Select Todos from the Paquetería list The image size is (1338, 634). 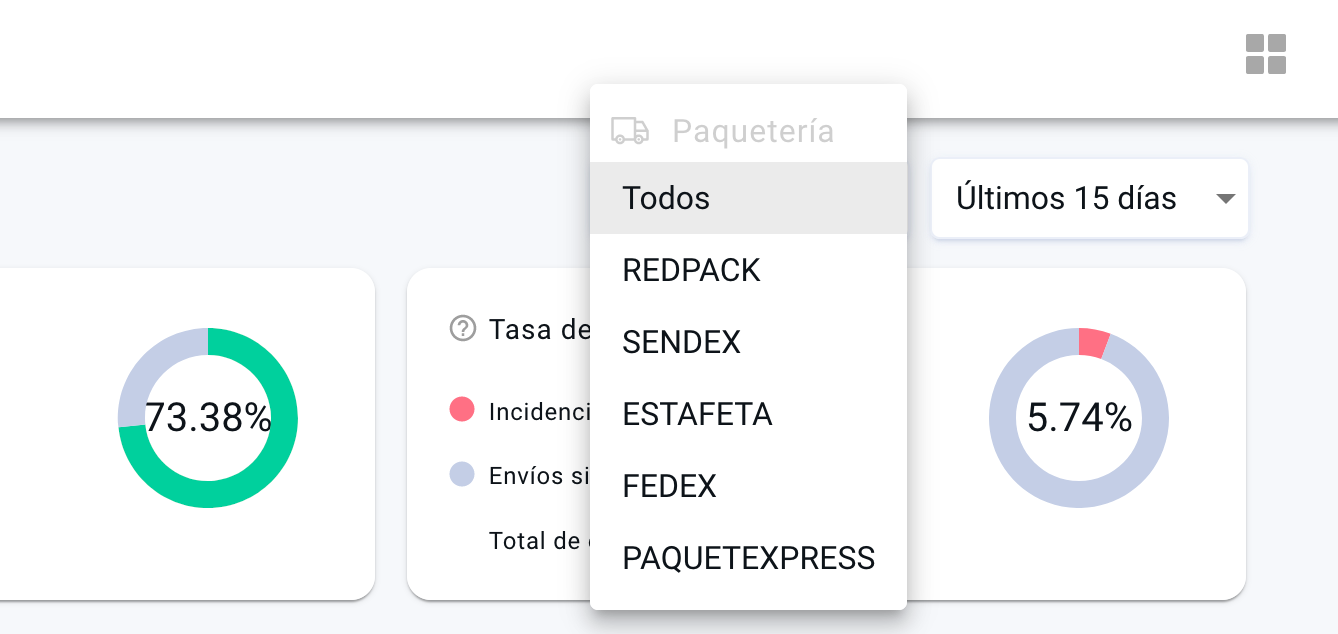(x=665, y=198)
